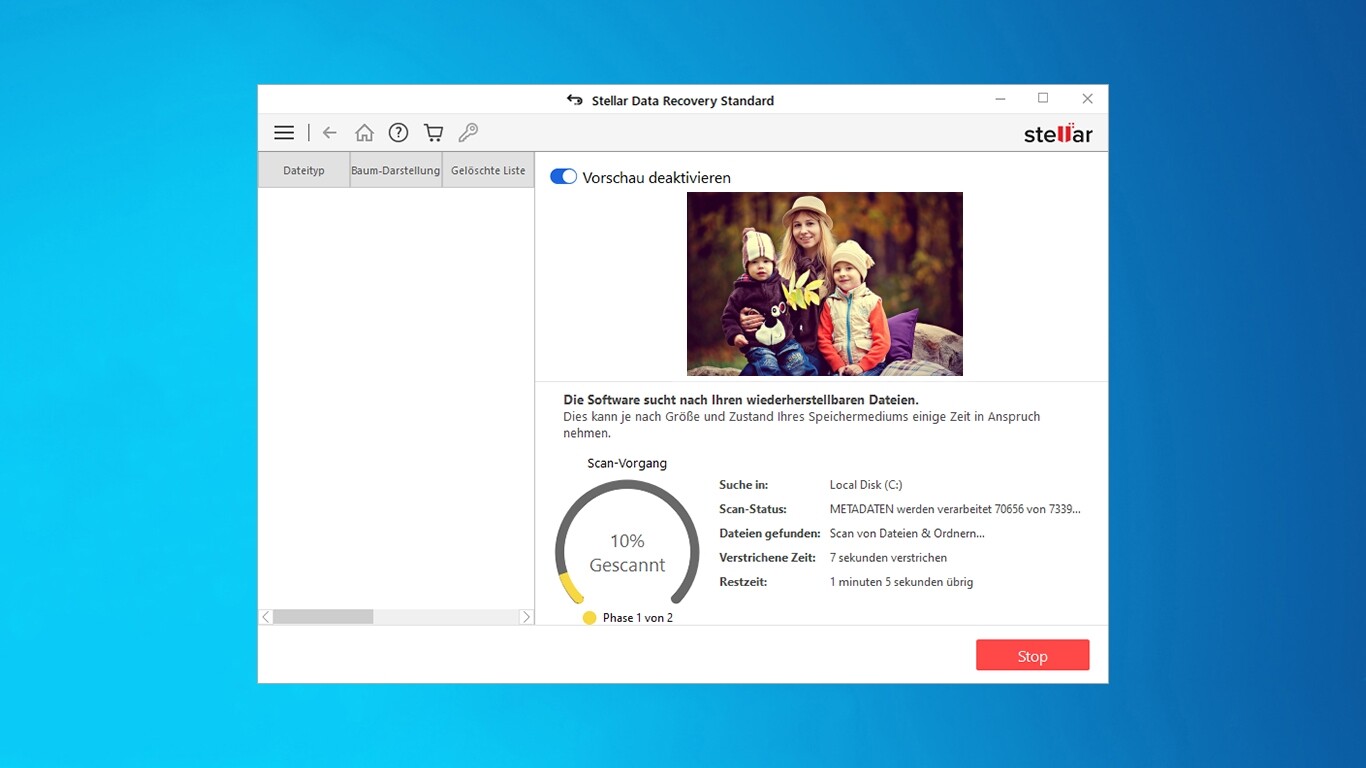
Task: Click the 'Suche in:' label
Action: point(742,485)
